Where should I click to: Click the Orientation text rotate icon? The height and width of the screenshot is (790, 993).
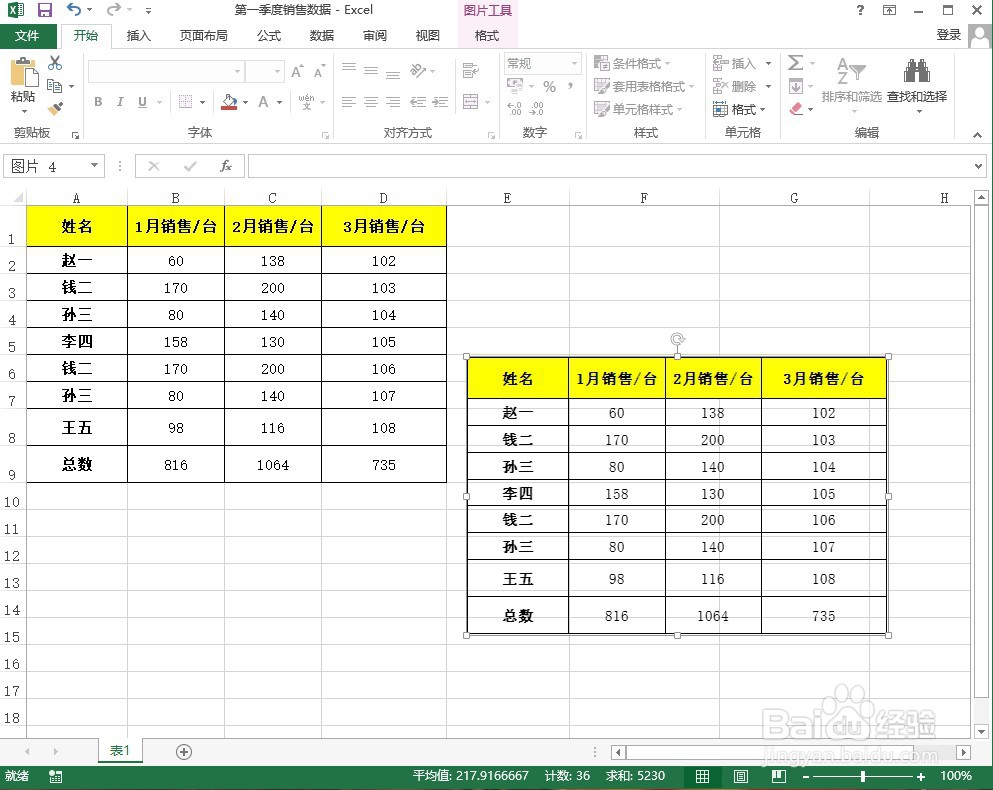418,70
